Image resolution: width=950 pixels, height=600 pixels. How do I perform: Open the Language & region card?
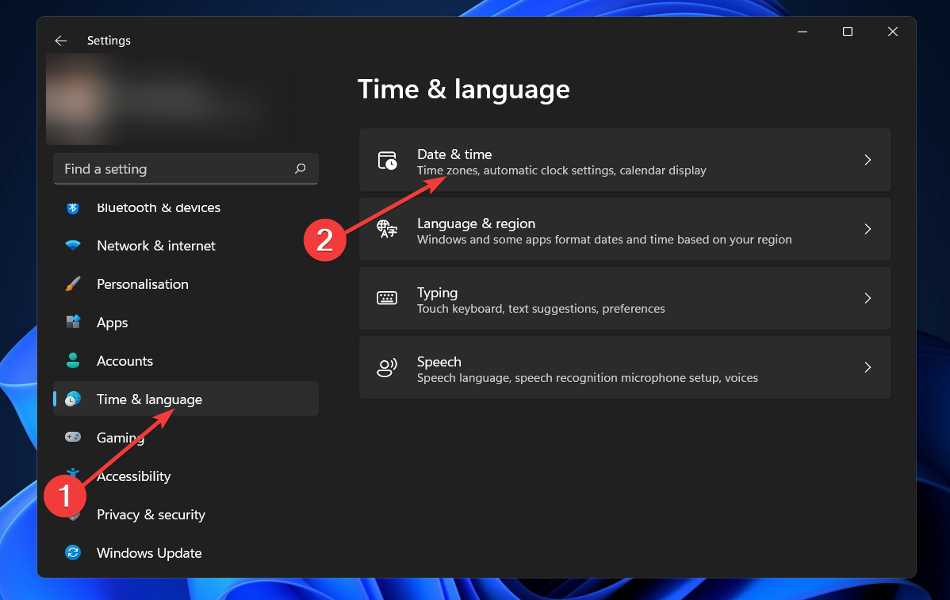click(x=625, y=229)
